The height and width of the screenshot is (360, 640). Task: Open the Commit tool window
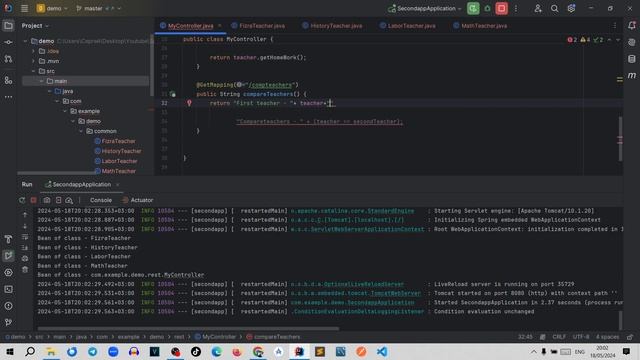8,42
